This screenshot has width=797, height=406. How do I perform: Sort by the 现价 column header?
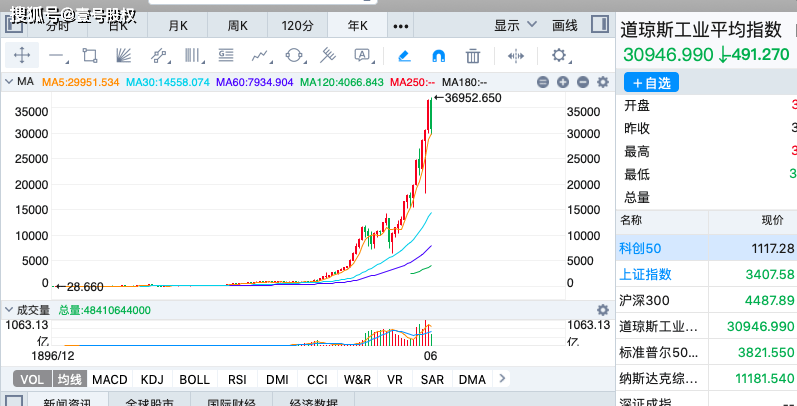click(x=753, y=221)
